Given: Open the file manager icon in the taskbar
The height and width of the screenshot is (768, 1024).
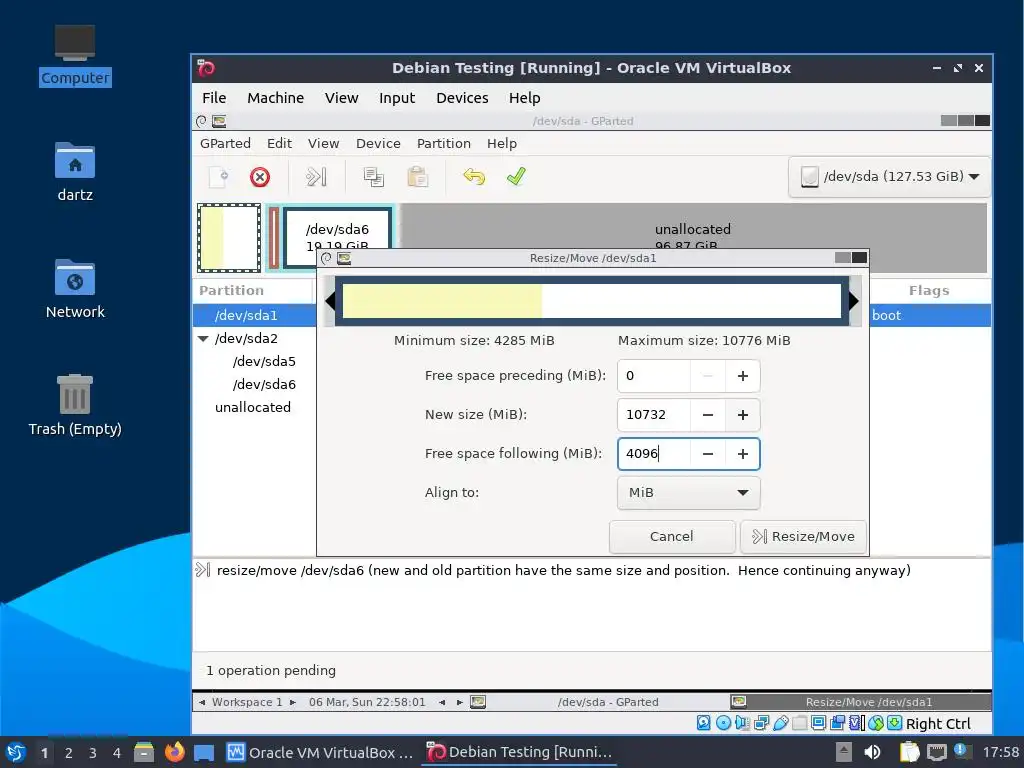Looking at the screenshot, I should (x=144, y=752).
